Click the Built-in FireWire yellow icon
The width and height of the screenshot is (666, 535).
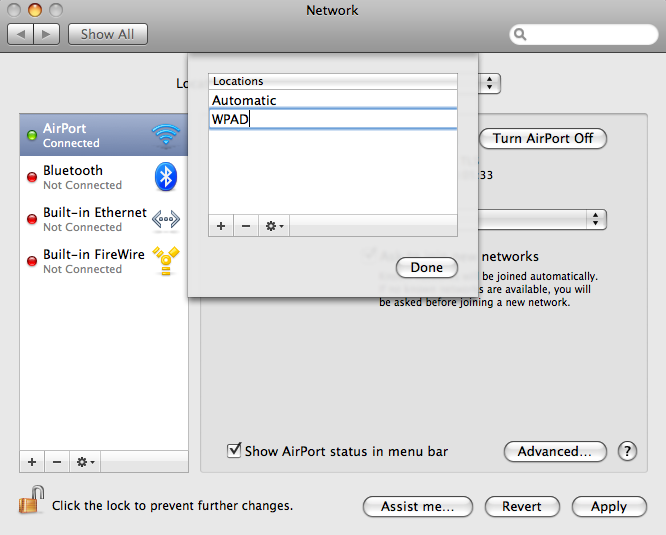[x=166, y=261]
